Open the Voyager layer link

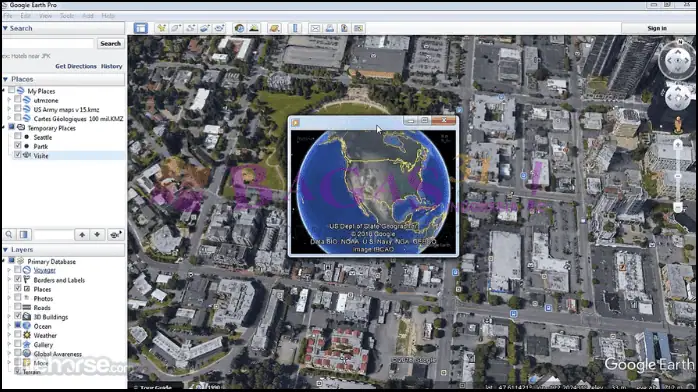(45, 270)
